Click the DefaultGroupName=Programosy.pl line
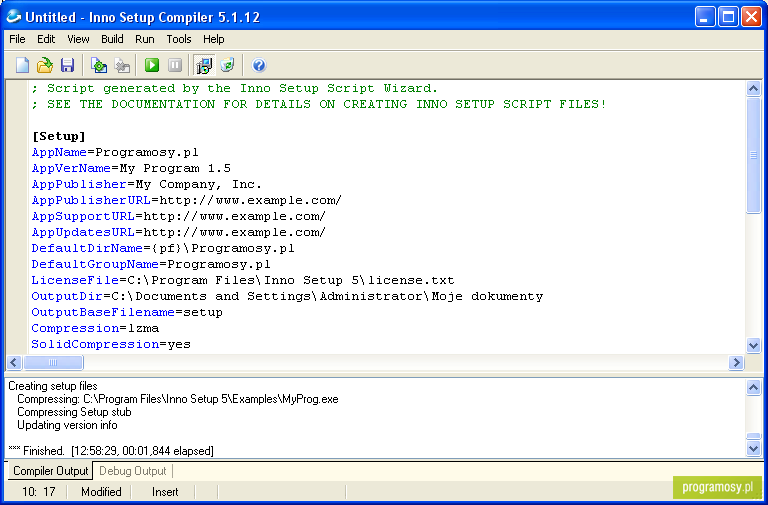768x505 pixels. pos(151,264)
